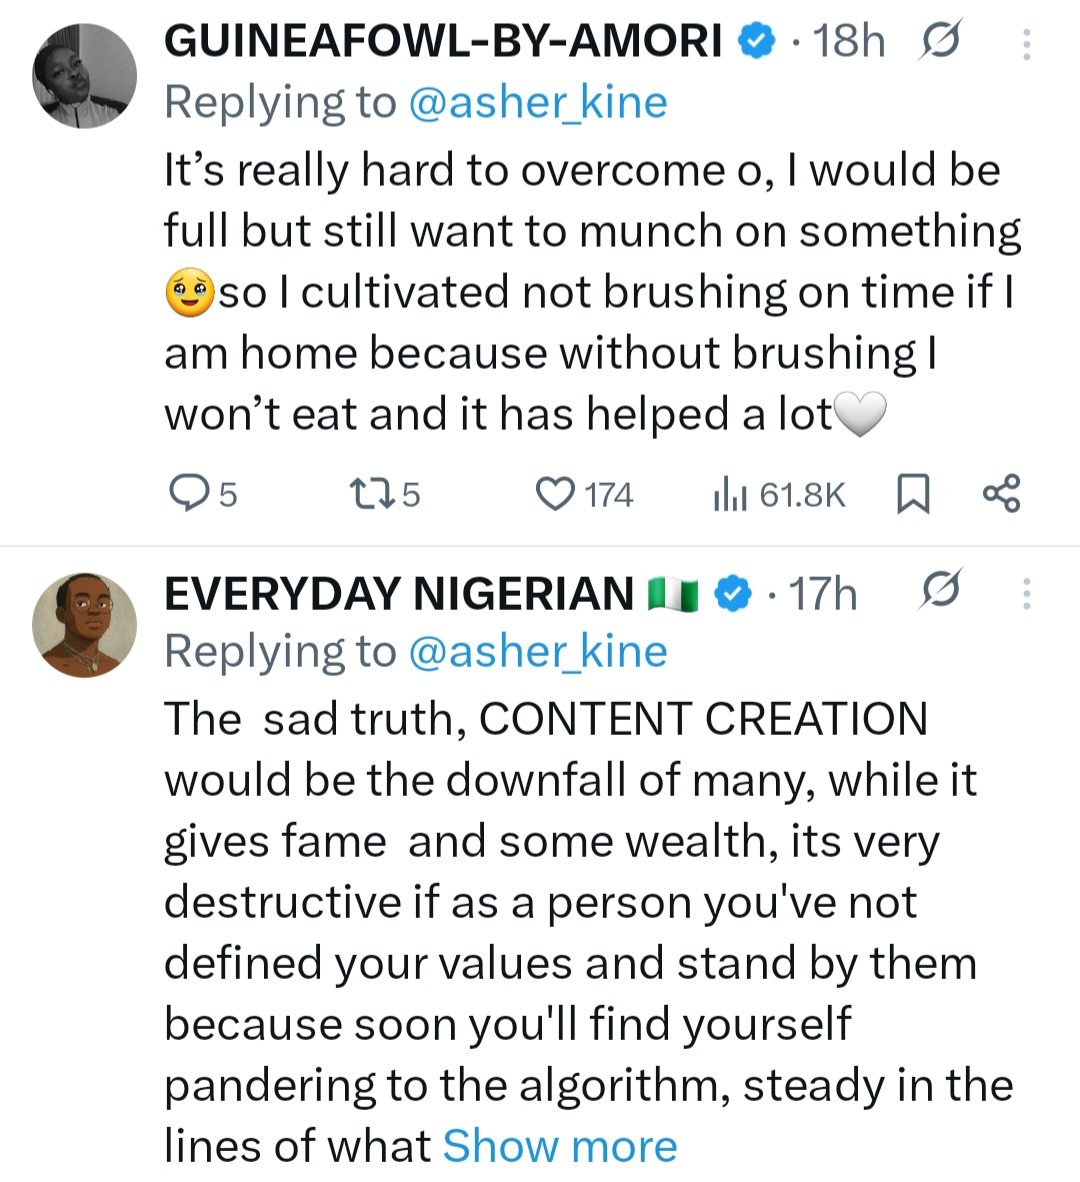Screen dimensions: 1080x1182
Task: Open @asher_kine mention in first reply
Action: point(538,102)
